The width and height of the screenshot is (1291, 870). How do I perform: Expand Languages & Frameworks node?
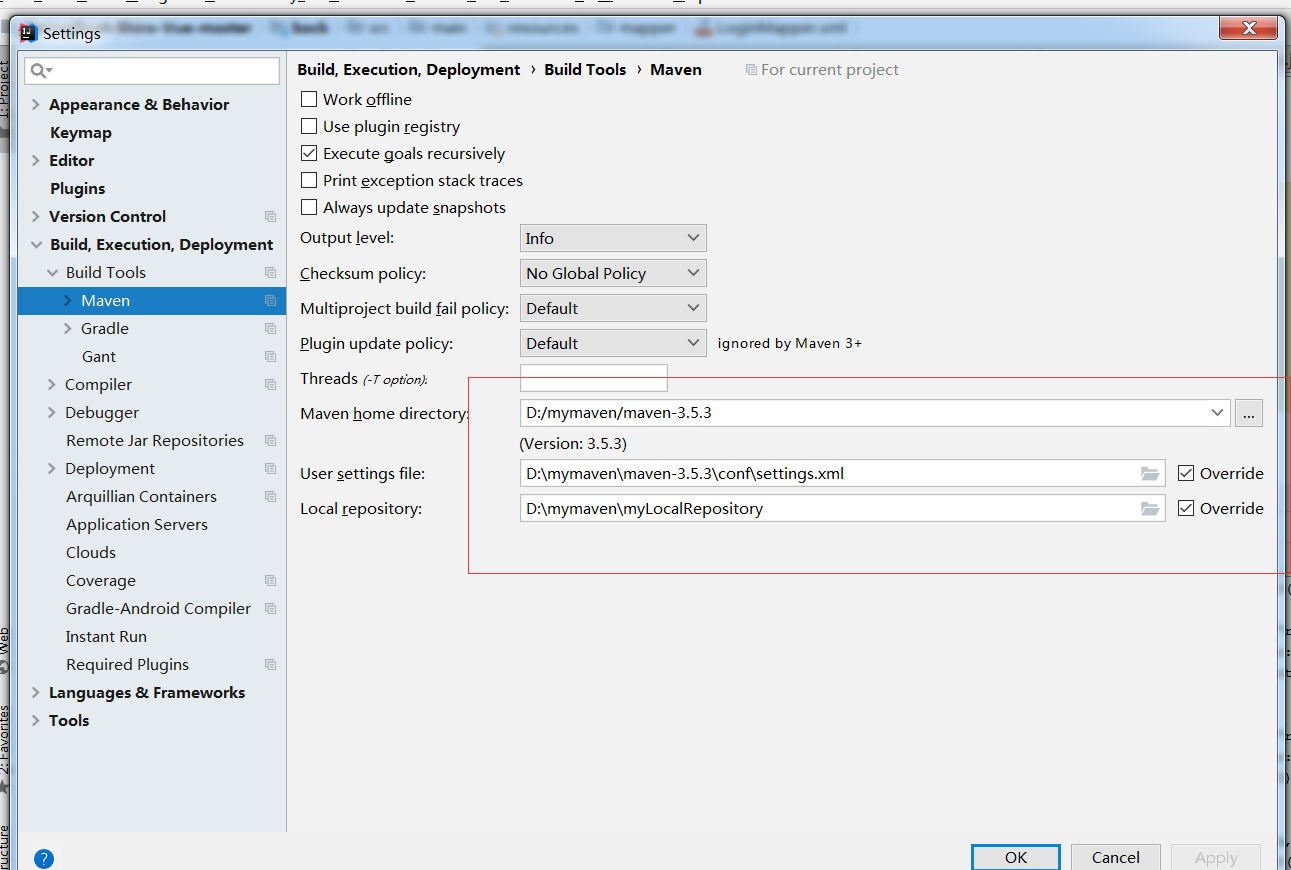coord(36,692)
